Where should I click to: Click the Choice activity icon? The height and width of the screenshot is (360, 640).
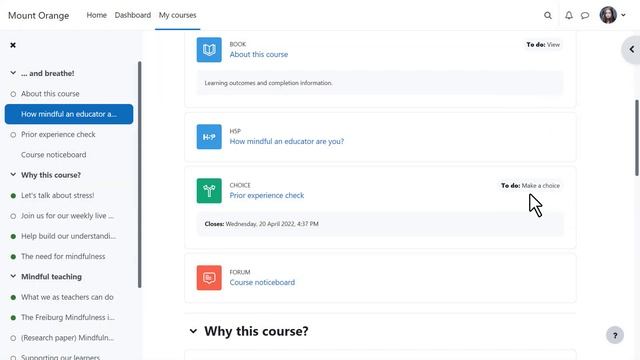click(x=209, y=191)
